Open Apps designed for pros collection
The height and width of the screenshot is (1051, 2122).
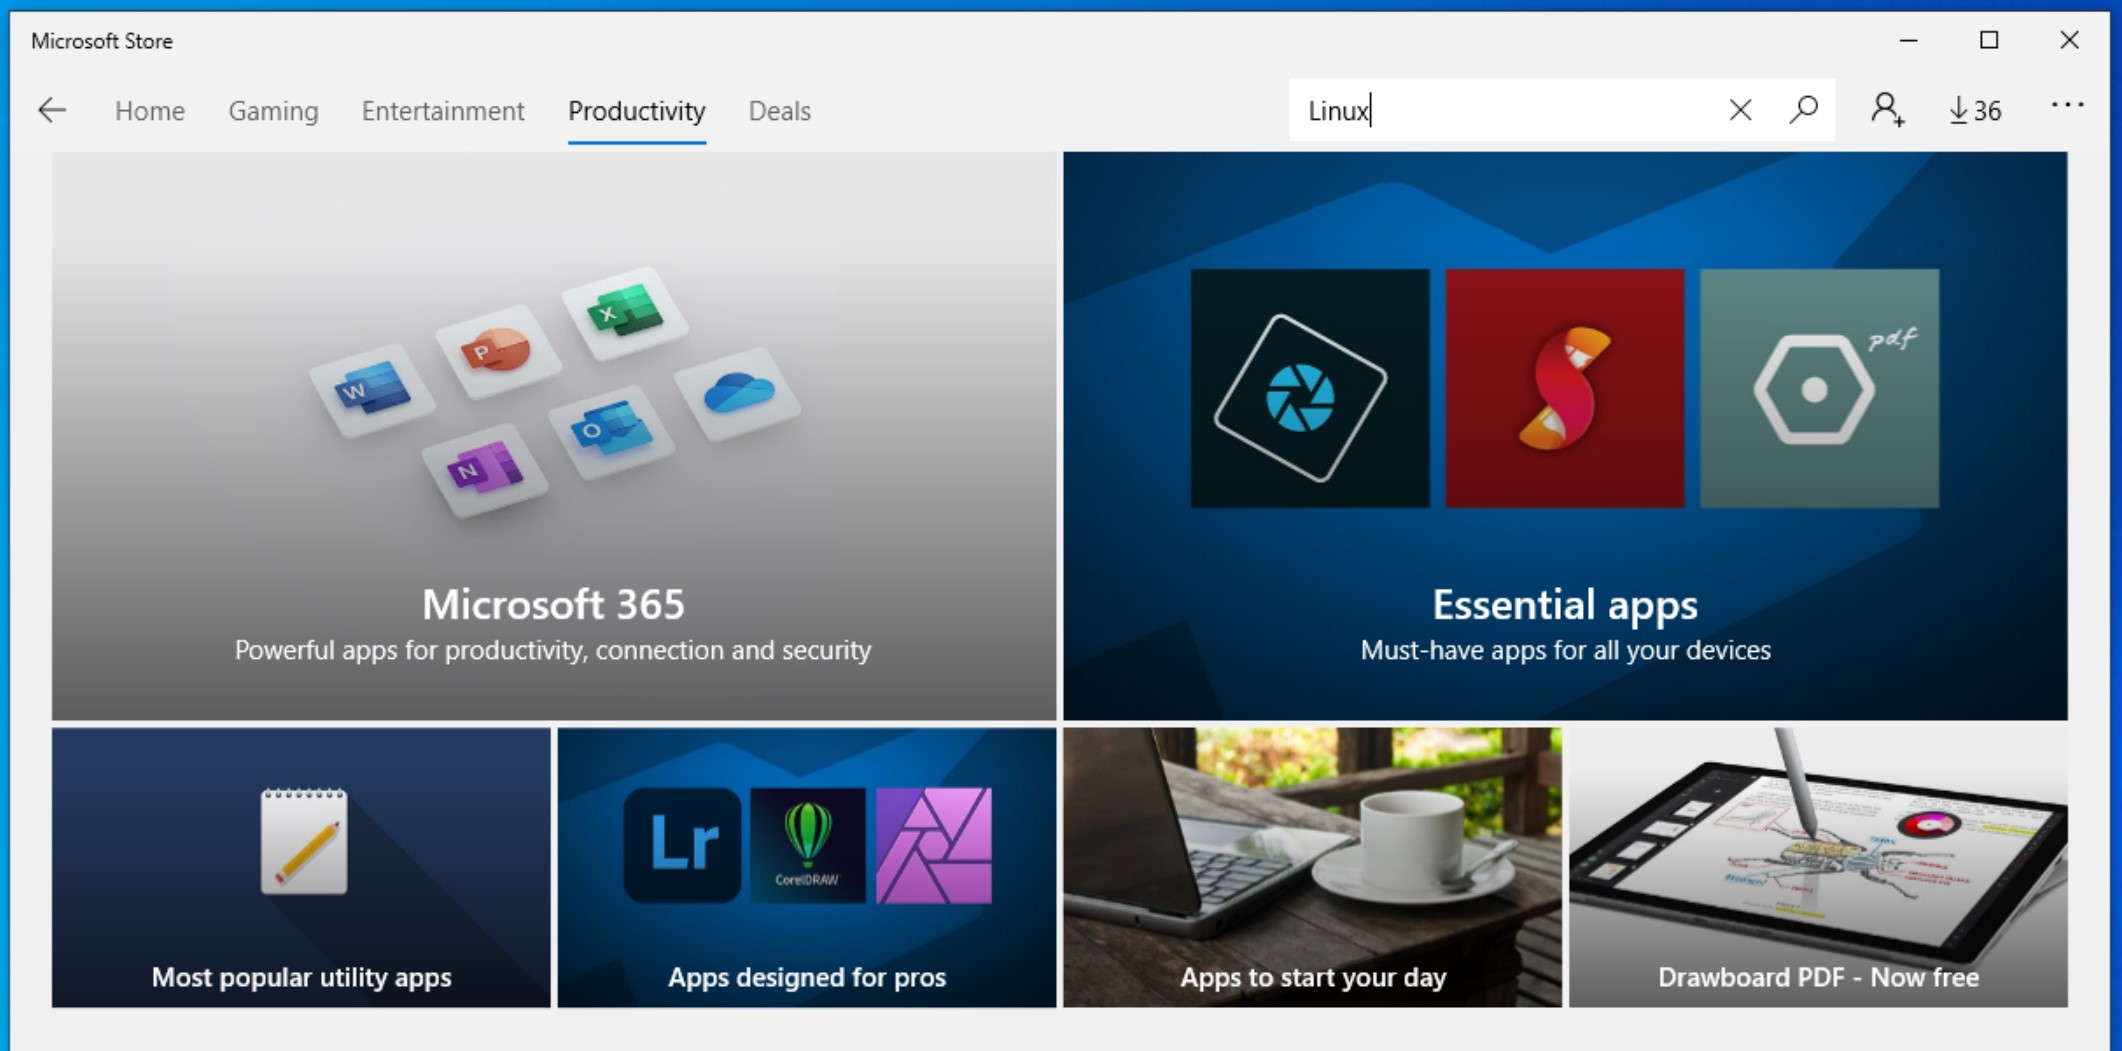point(807,867)
